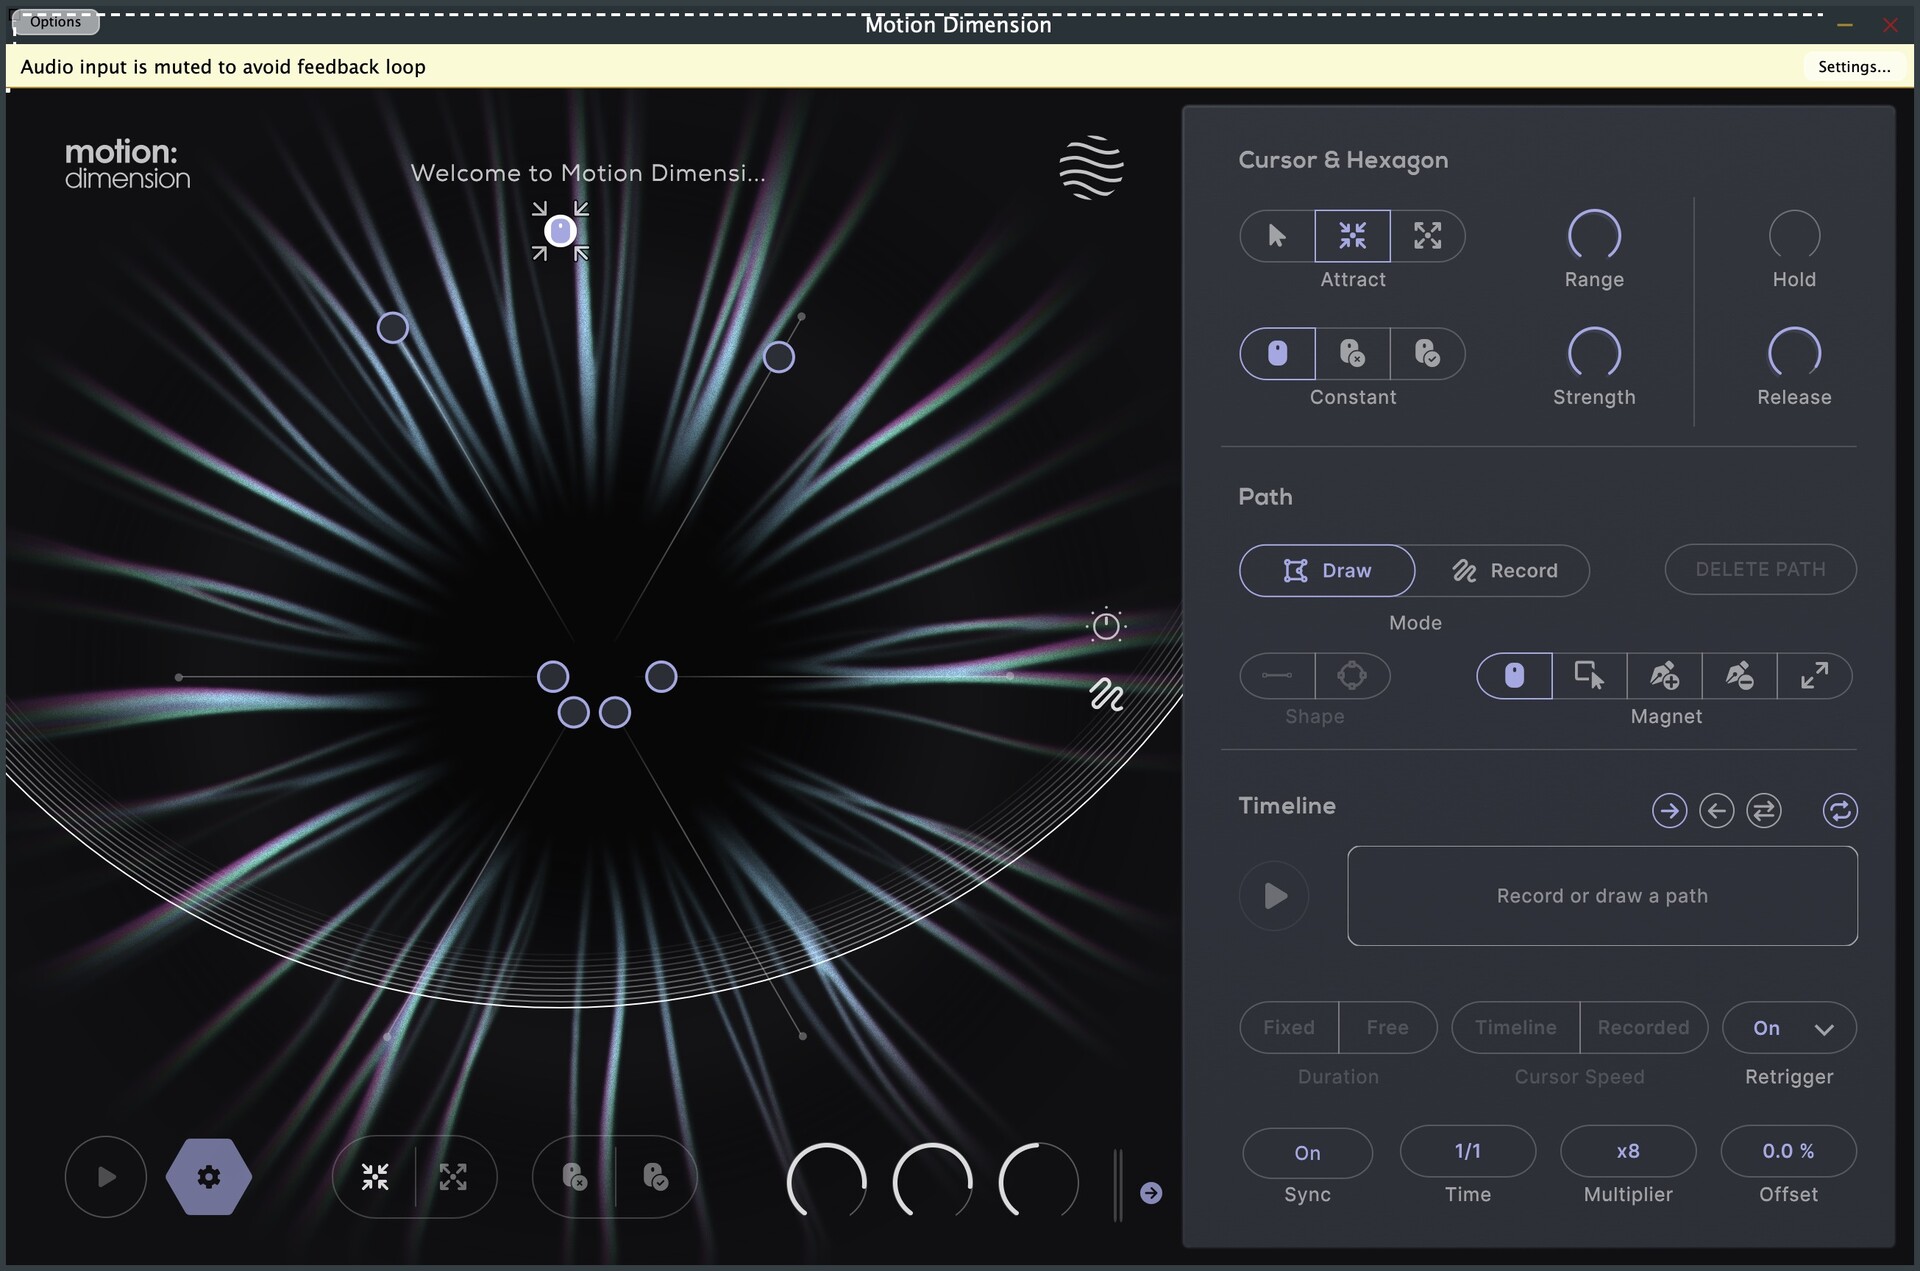Select Magnet expand arrows option
Image resolution: width=1920 pixels, height=1271 pixels.
click(x=1814, y=675)
